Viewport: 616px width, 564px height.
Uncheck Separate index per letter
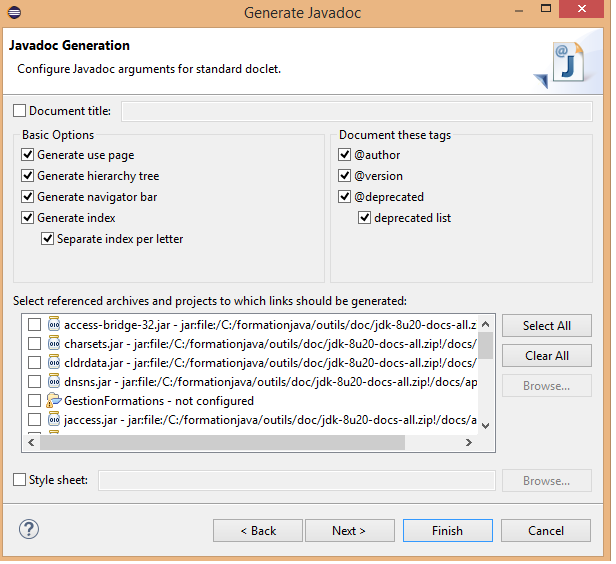48,240
